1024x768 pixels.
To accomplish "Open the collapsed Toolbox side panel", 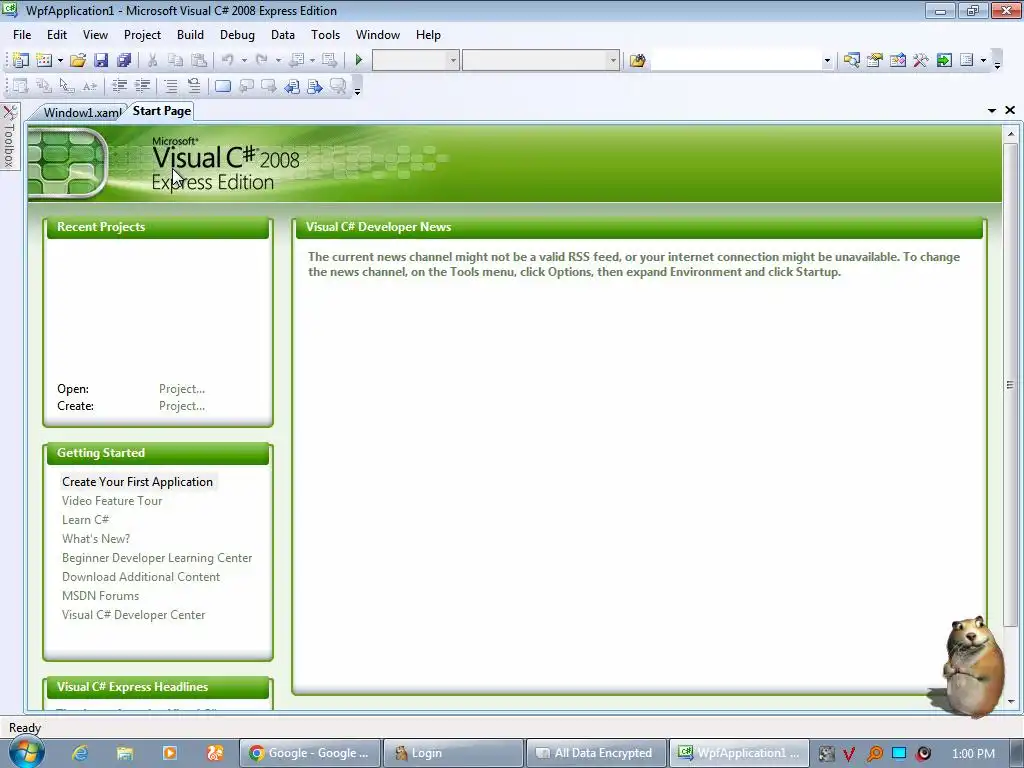I will [x=9, y=136].
